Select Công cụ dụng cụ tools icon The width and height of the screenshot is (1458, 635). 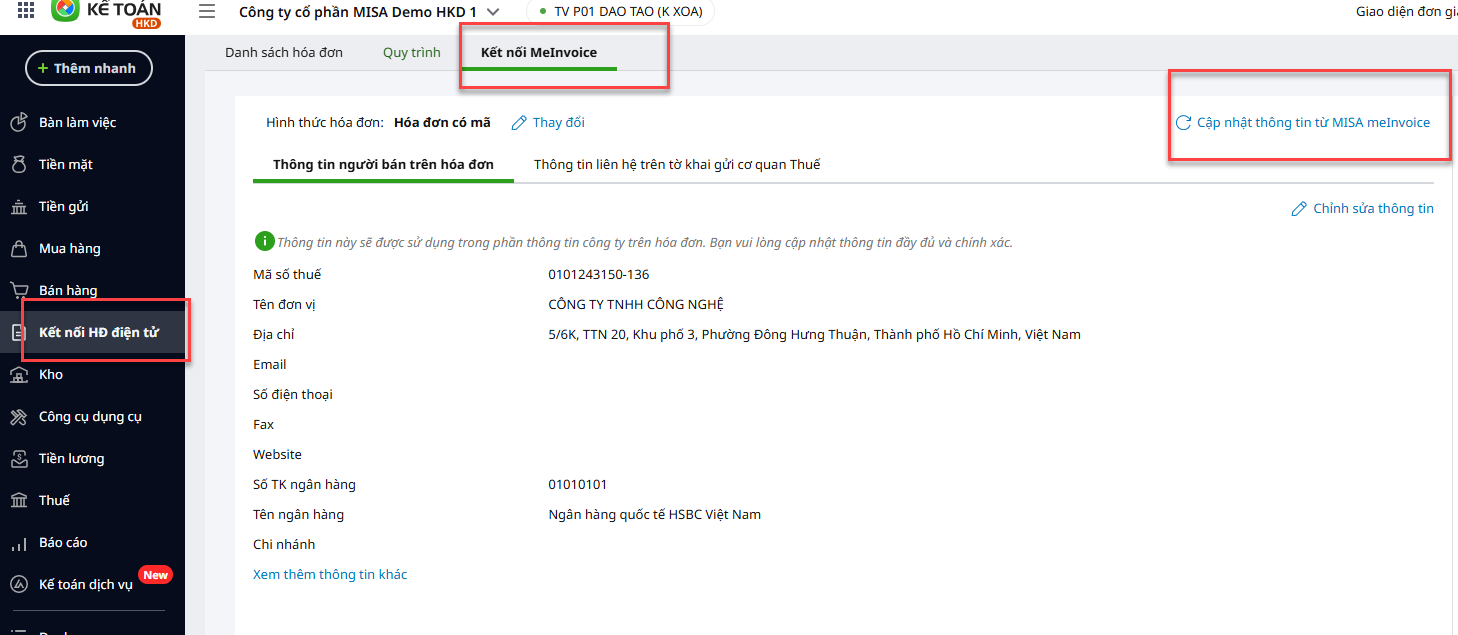pyautogui.click(x=18, y=416)
